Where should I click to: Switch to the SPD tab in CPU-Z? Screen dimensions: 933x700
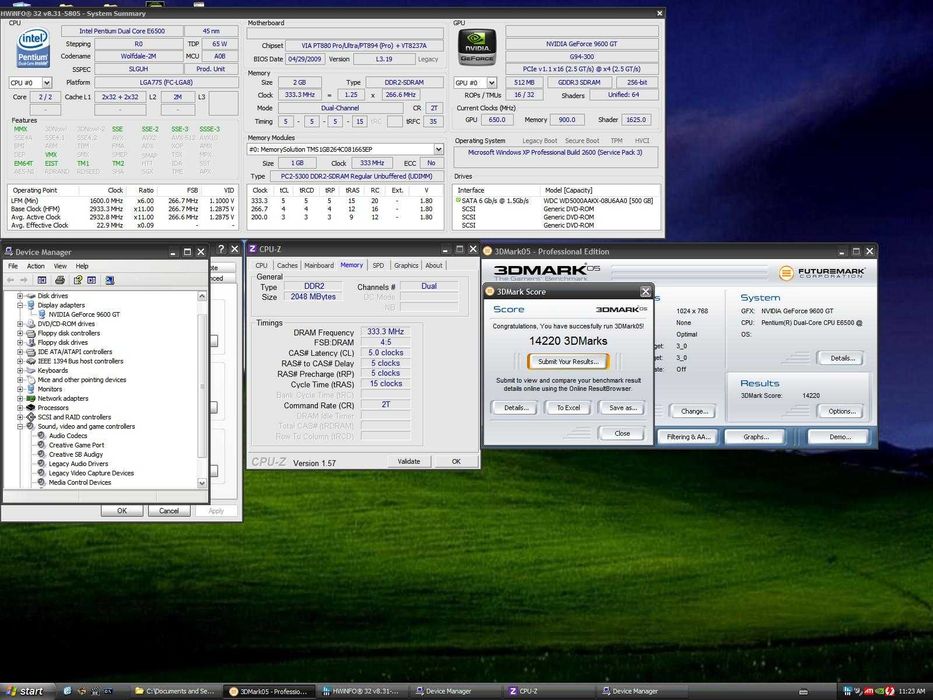378,265
